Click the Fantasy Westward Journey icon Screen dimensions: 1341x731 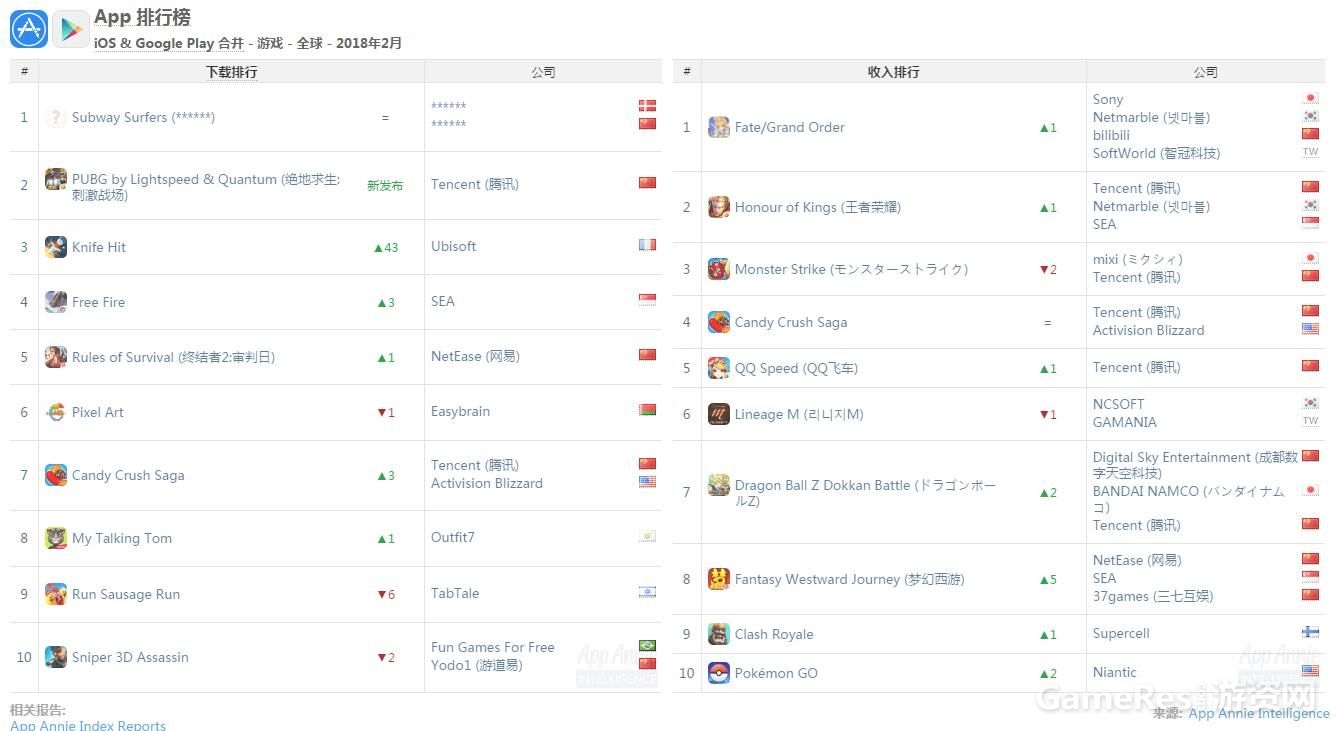(719, 579)
